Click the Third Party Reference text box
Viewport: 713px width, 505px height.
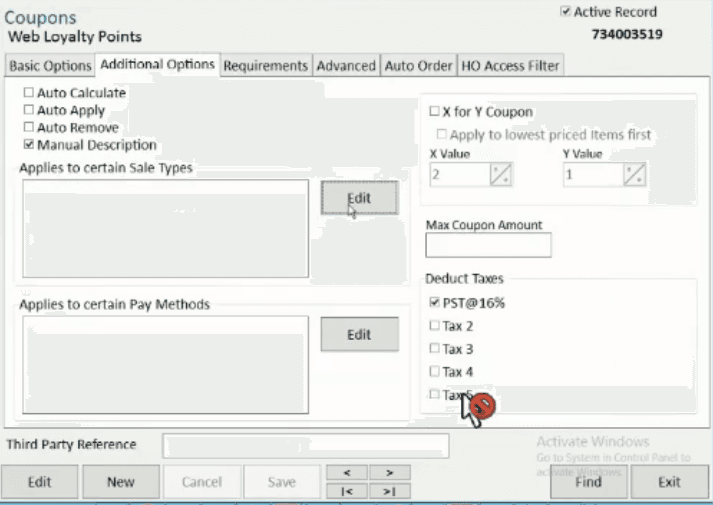306,445
